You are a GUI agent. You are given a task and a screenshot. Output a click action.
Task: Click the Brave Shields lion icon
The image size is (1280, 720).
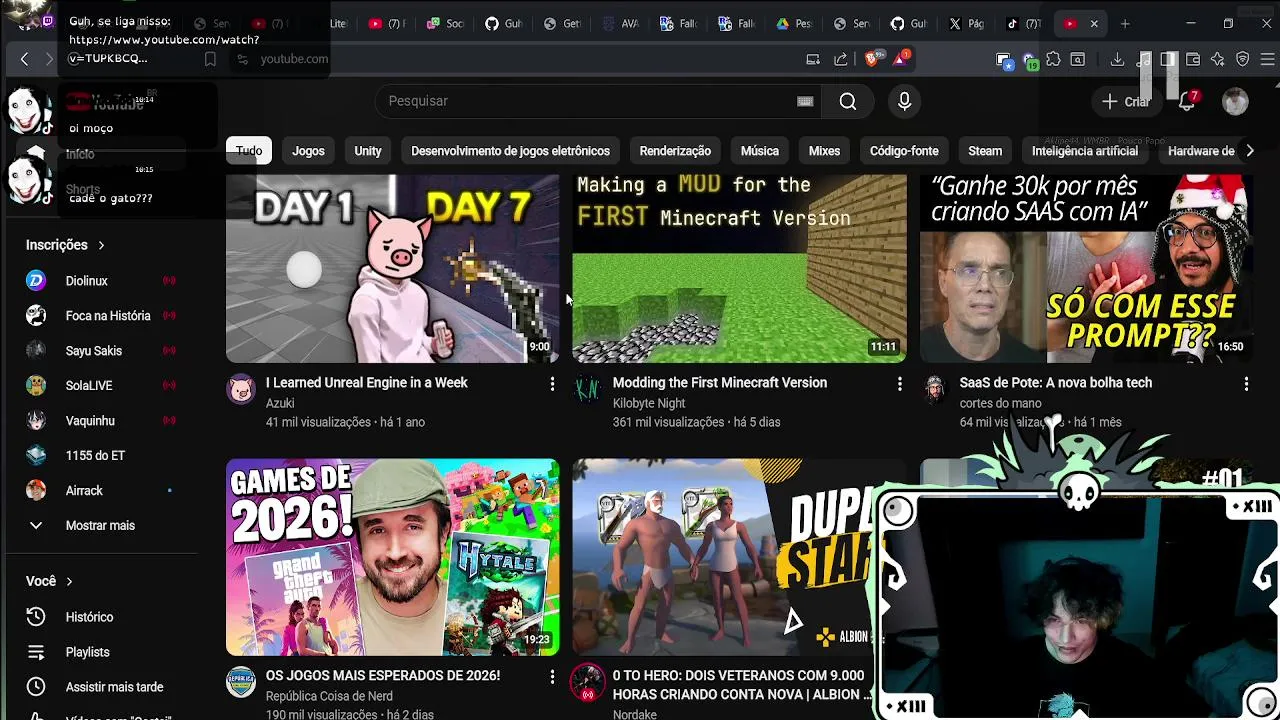click(871, 59)
